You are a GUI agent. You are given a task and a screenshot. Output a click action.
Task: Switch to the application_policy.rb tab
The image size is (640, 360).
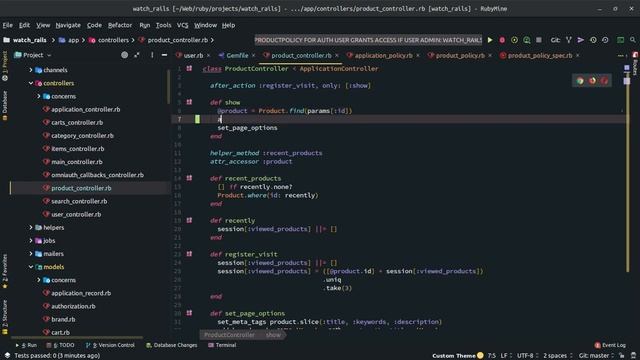[x=383, y=56]
